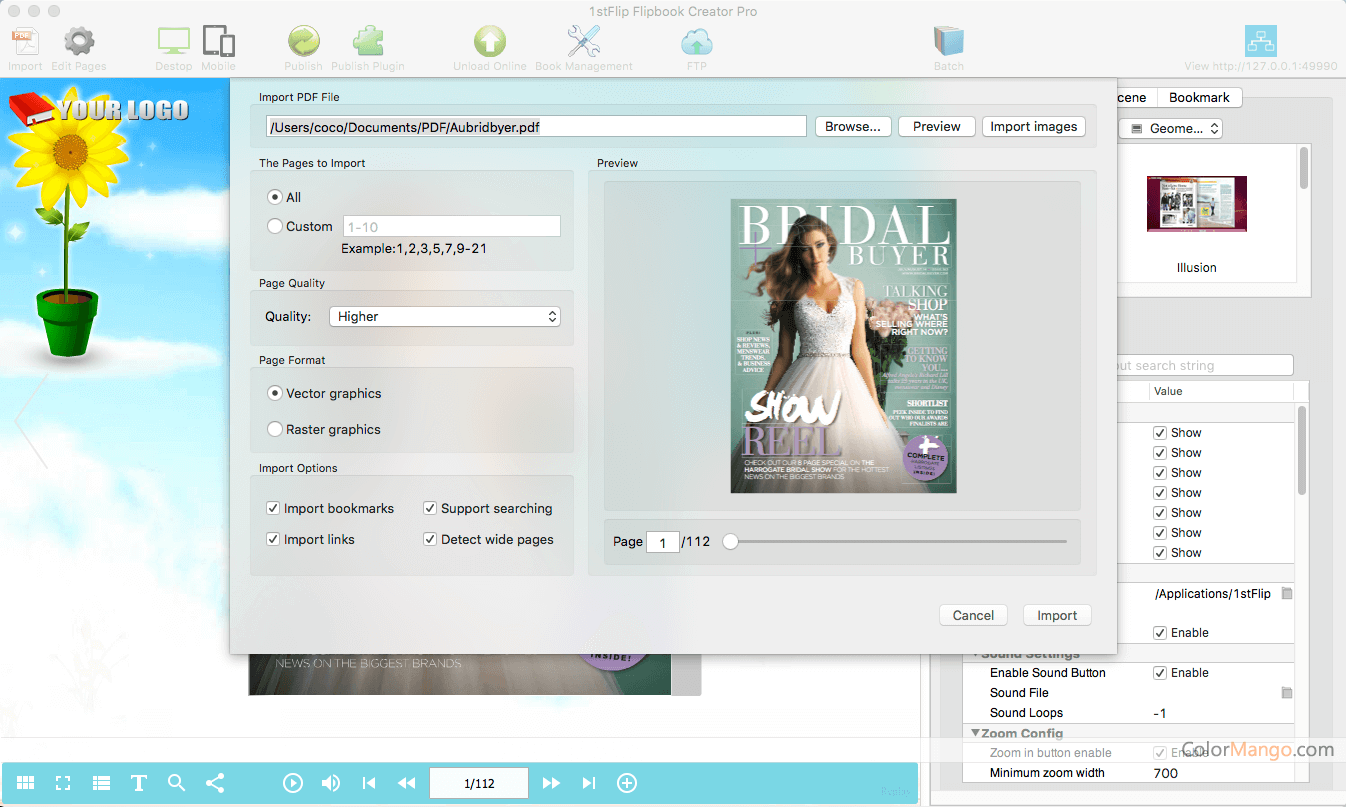Click the 1/112 page field in bottom bar
The image size is (1346, 807).
click(479, 783)
